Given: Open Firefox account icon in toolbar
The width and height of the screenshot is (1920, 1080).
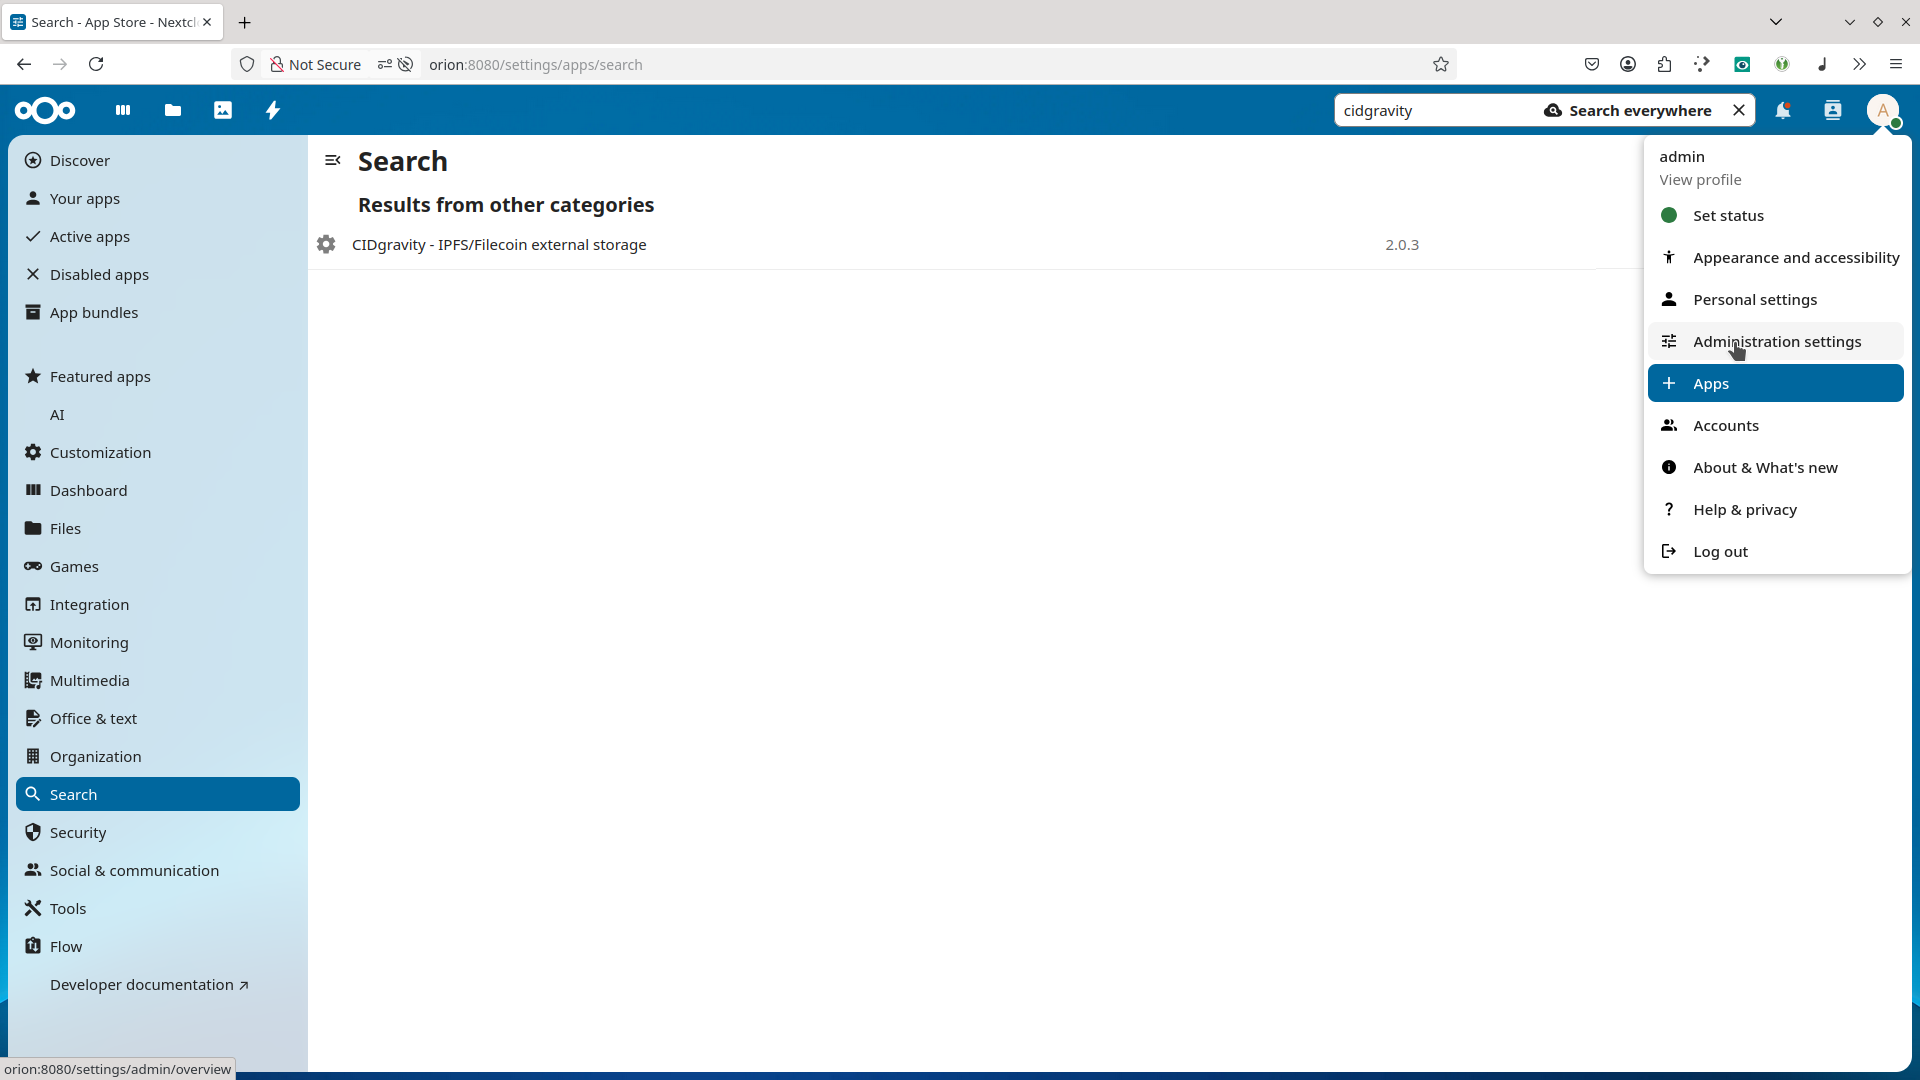Looking at the screenshot, I should (1628, 64).
